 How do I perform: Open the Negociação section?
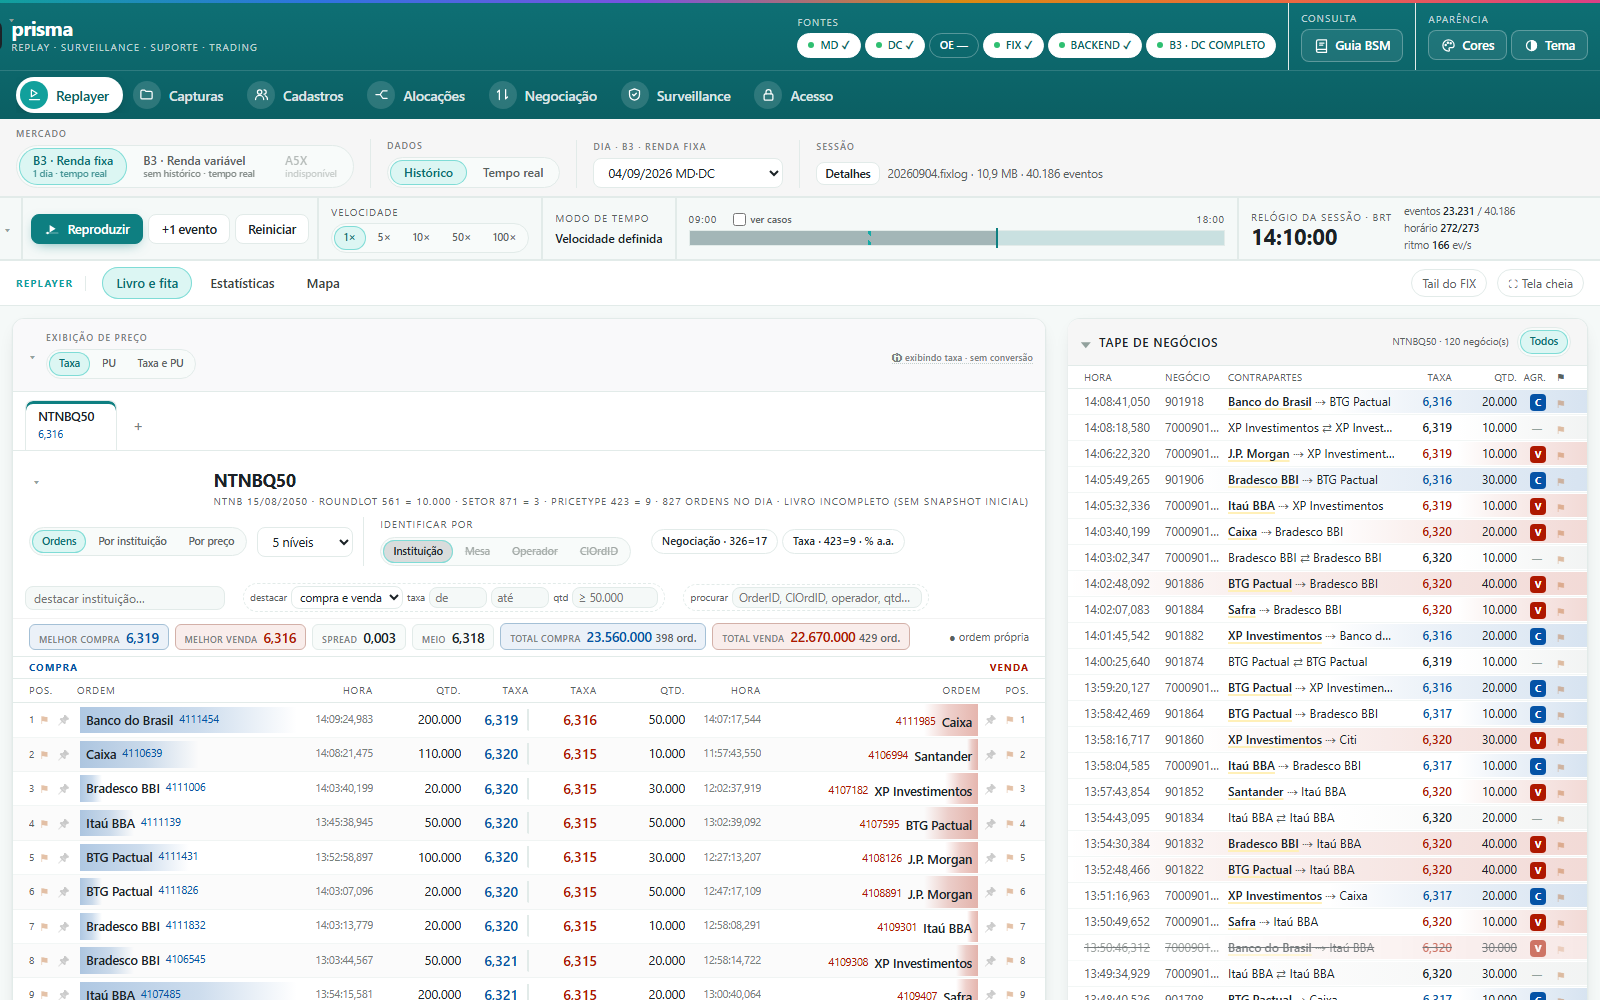tap(544, 96)
